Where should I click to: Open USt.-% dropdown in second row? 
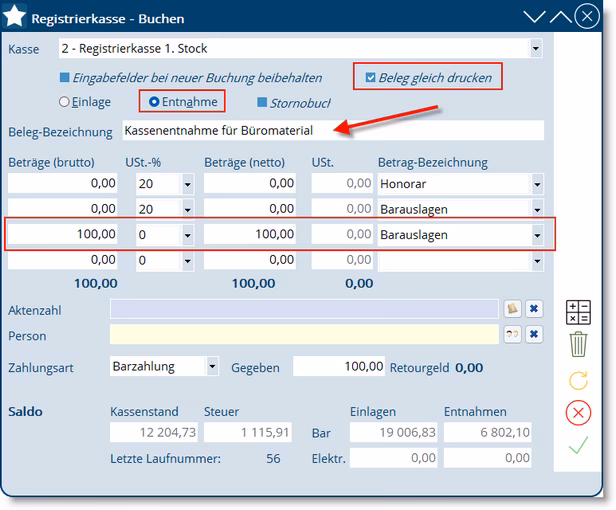click(x=188, y=209)
